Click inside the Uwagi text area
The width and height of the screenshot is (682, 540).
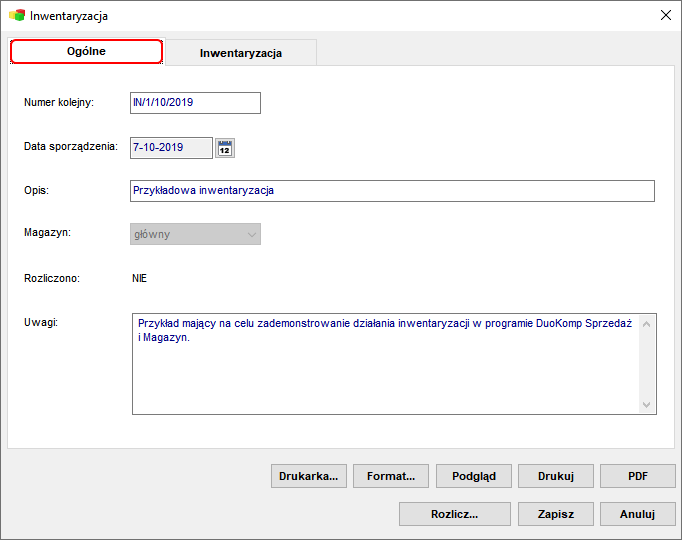[x=385, y=364]
